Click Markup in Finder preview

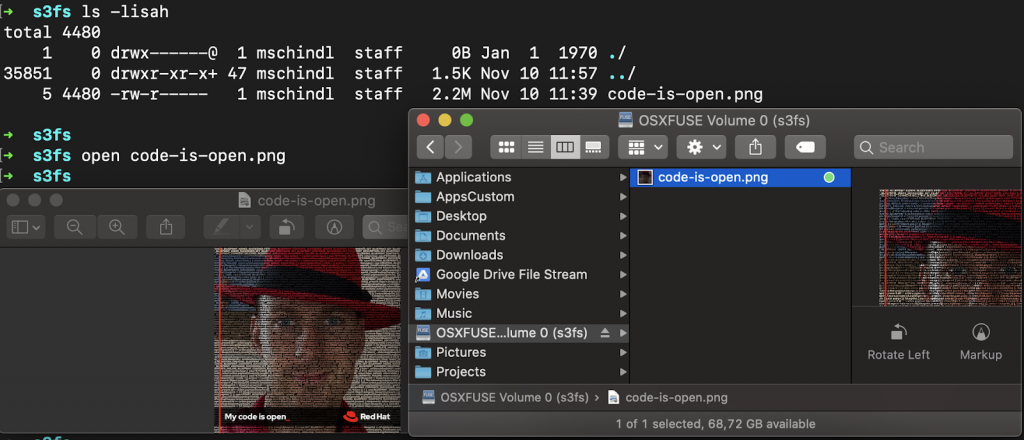click(x=980, y=343)
